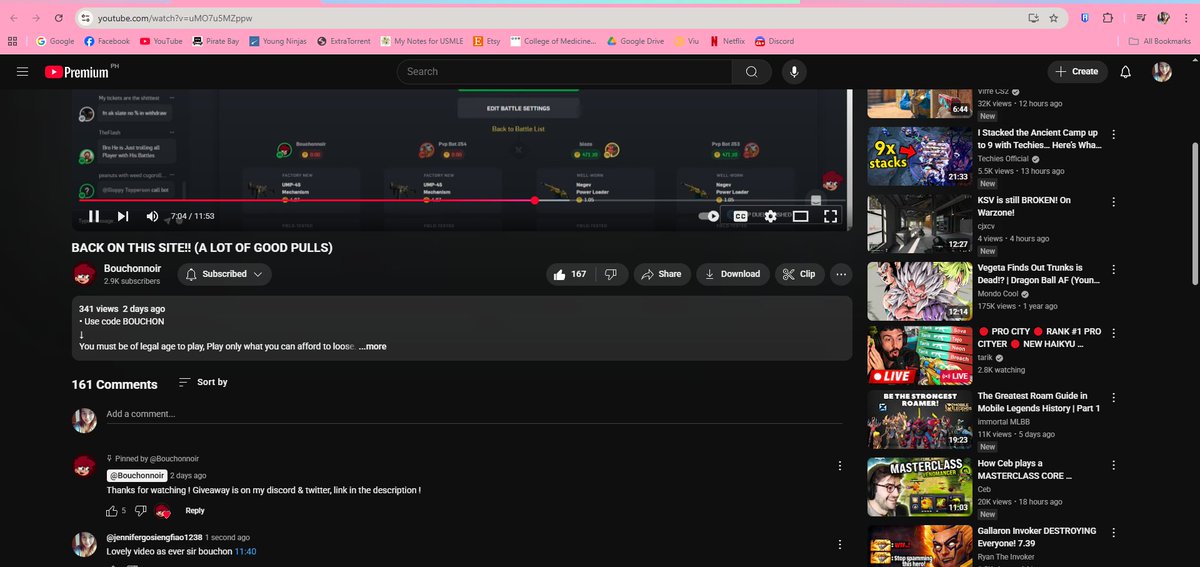Open more actions menu beside Clip

tap(841, 274)
